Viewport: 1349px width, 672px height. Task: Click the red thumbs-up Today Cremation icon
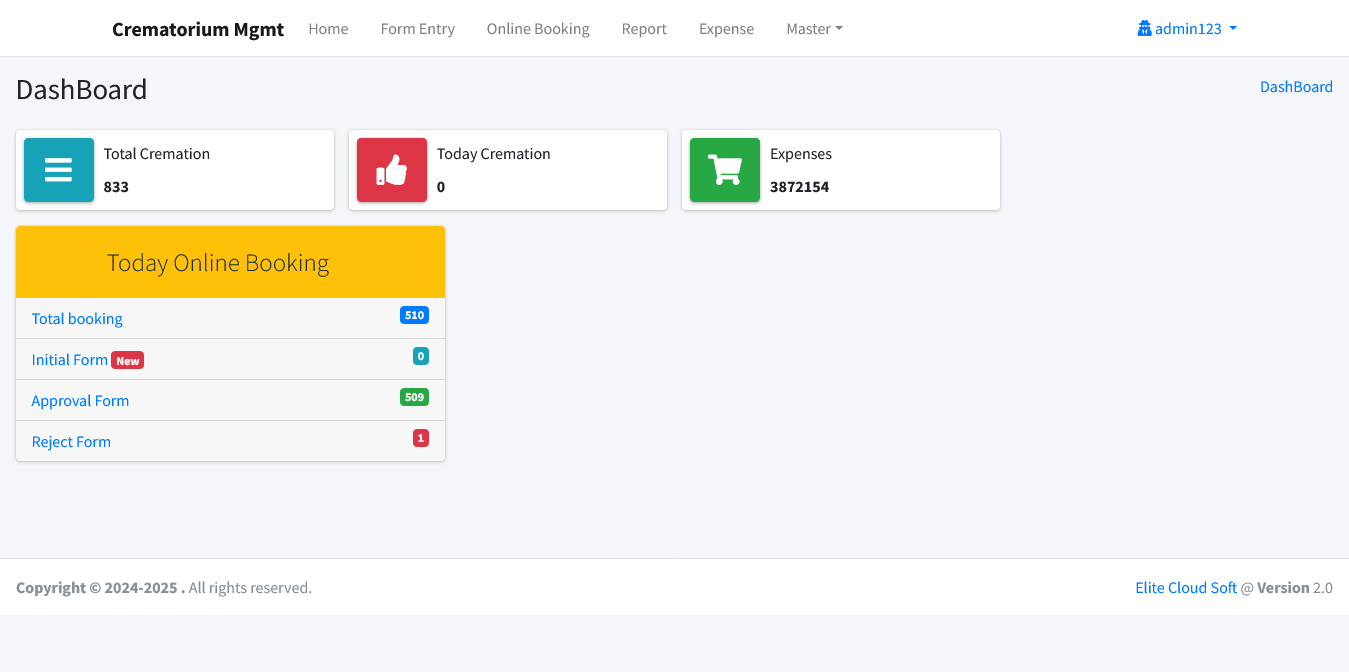(392, 170)
